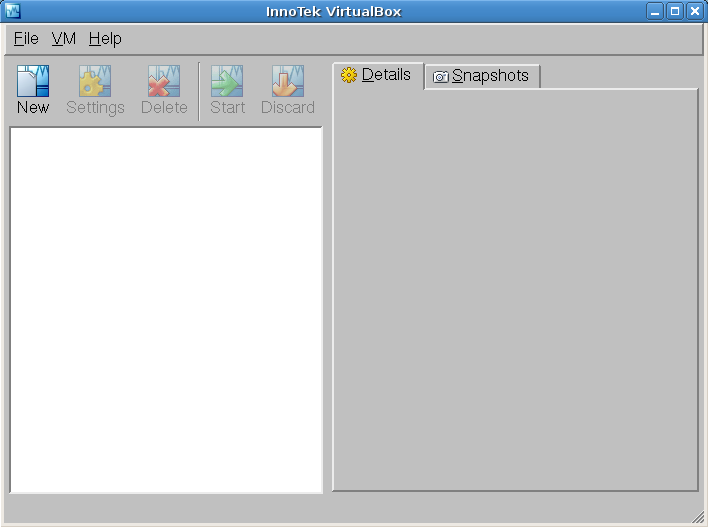Click the empty Details pane area

tap(515, 290)
